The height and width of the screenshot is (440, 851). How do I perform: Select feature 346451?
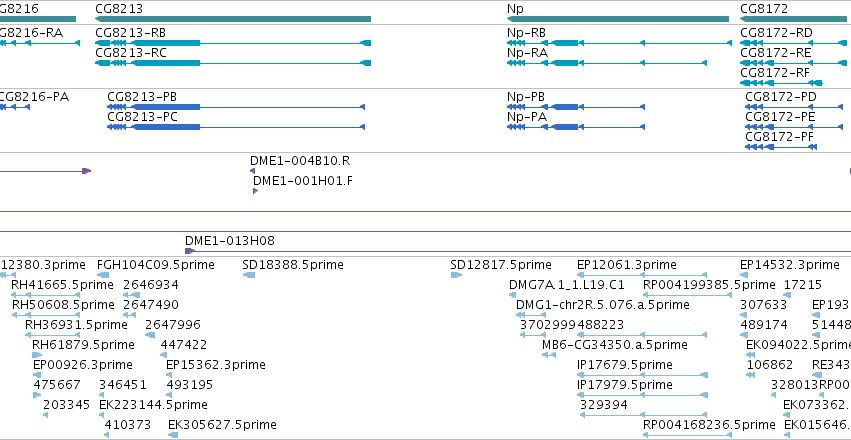(102, 395)
